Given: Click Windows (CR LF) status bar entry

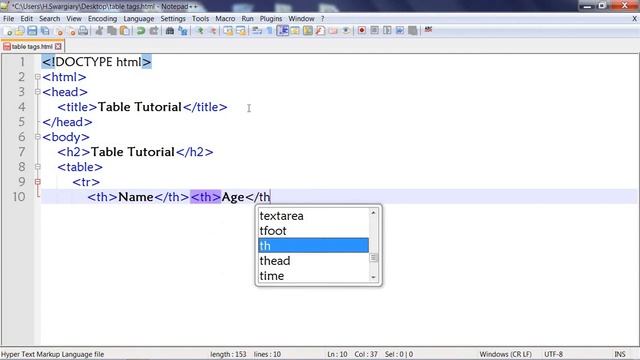Looking at the screenshot, I should coord(505,354).
